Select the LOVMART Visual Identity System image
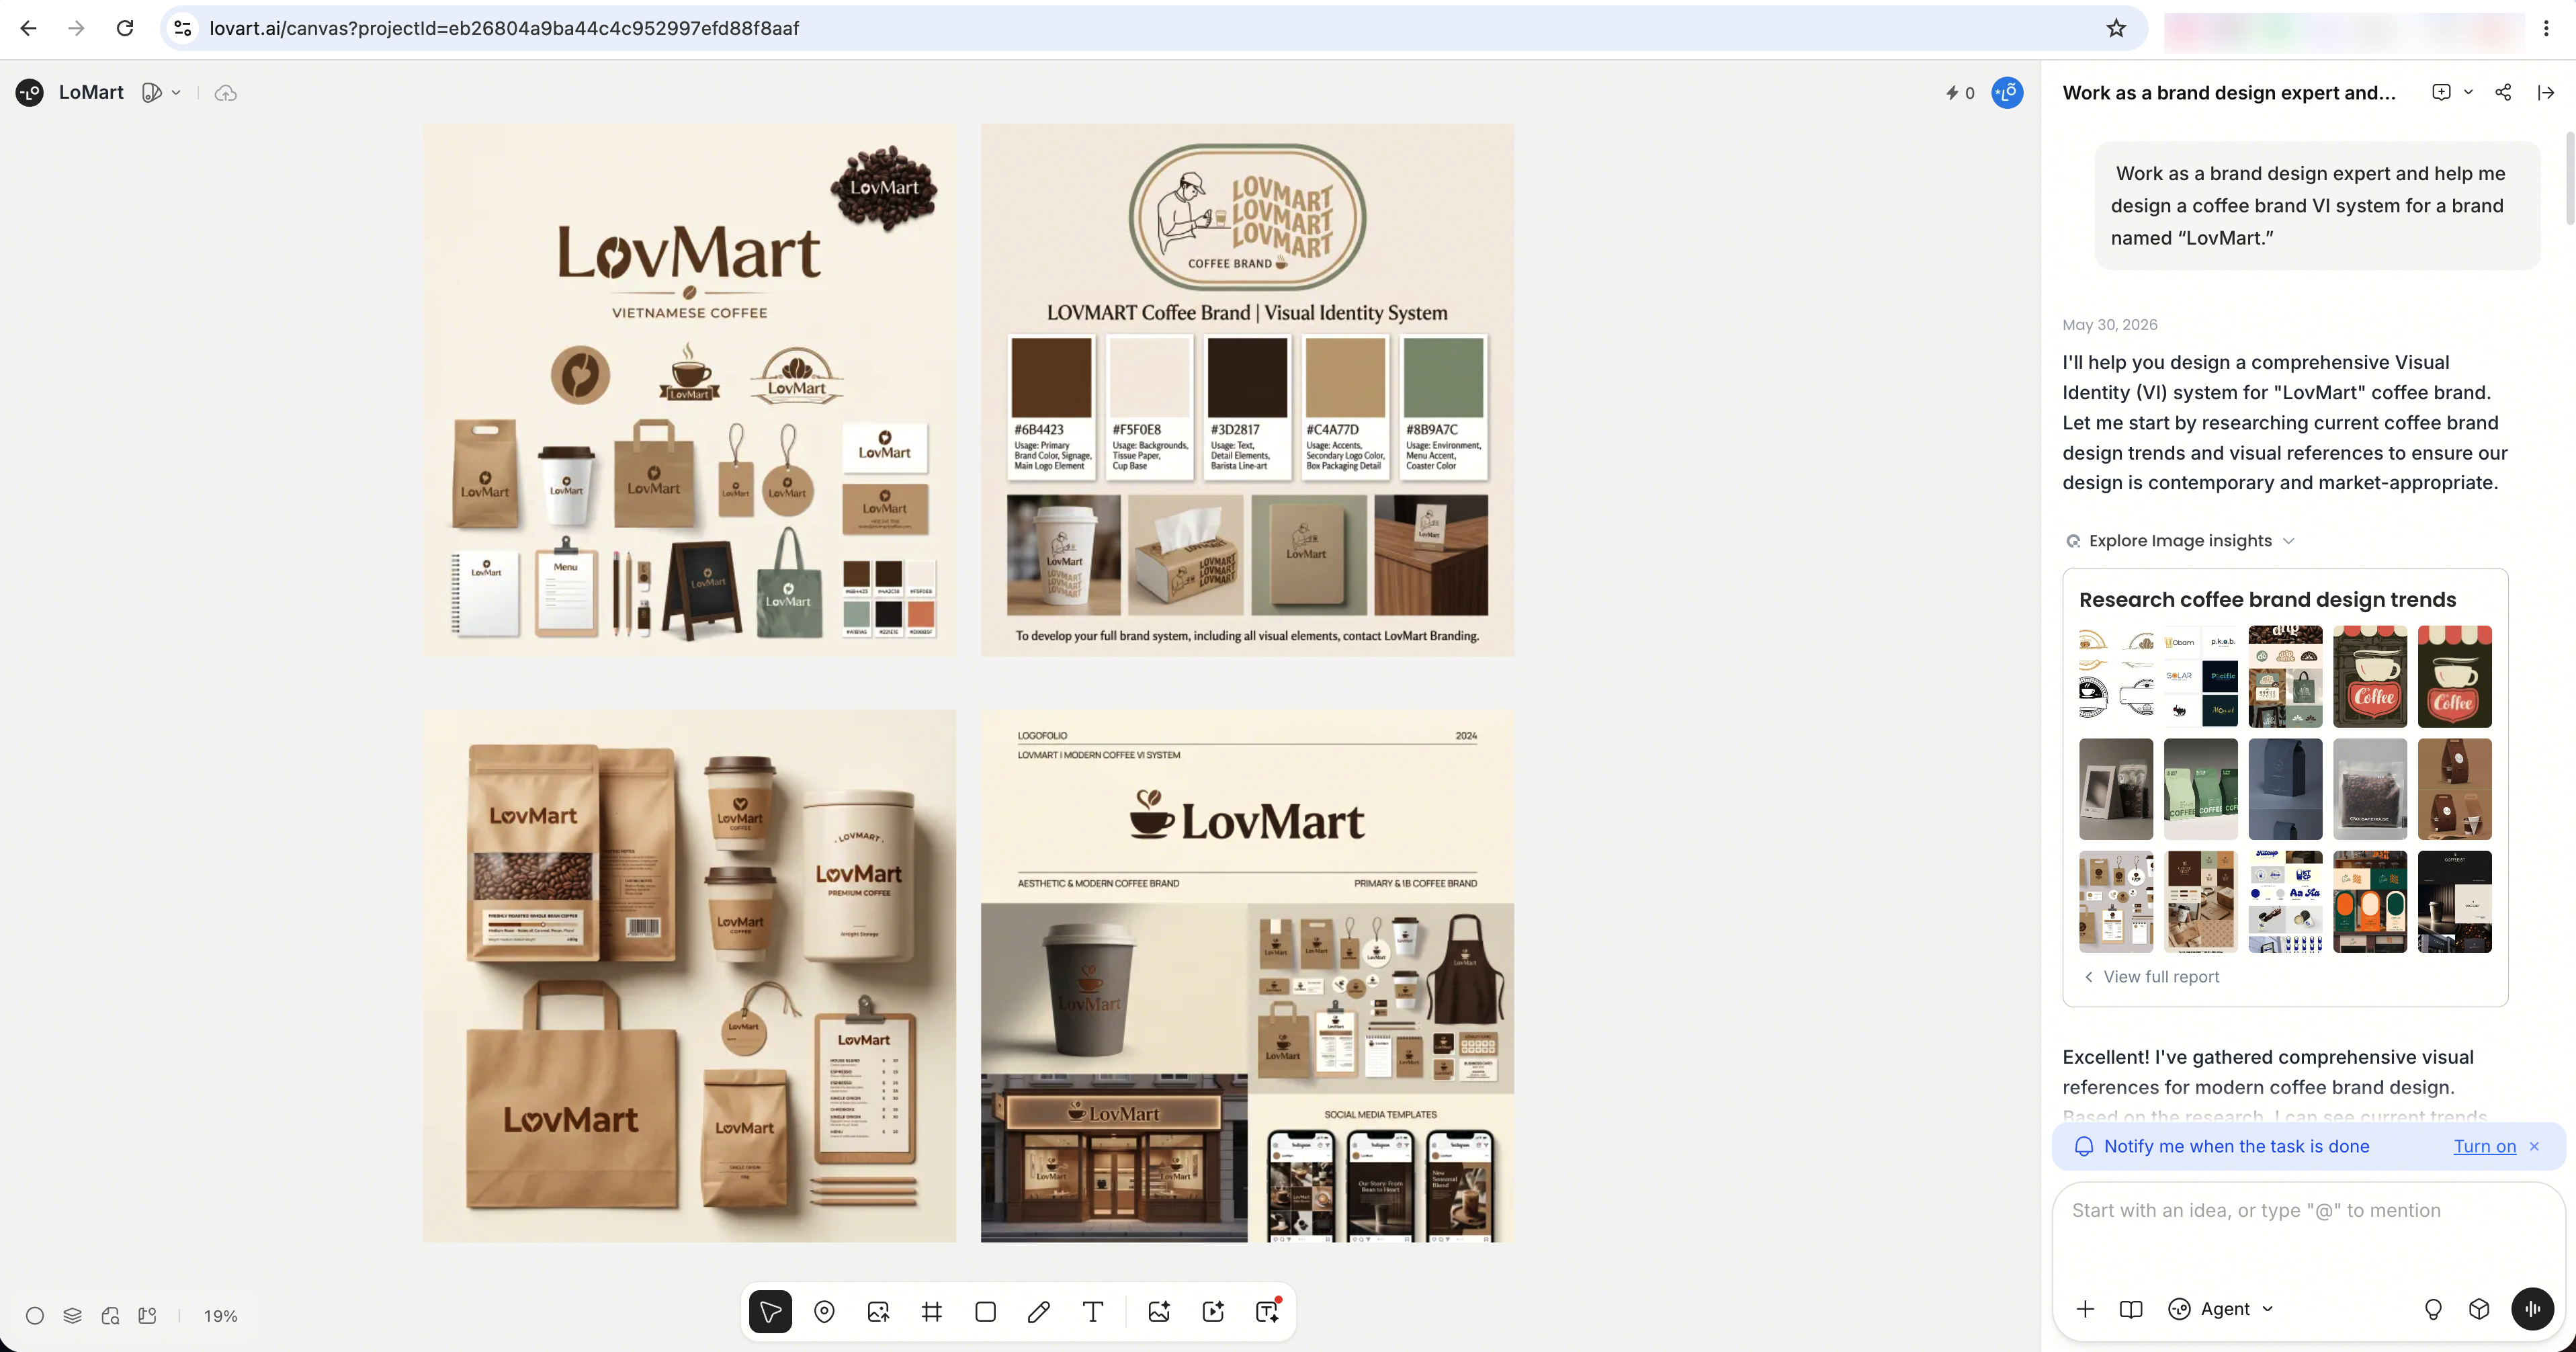The width and height of the screenshot is (2576, 1352). pos(1247,390)
